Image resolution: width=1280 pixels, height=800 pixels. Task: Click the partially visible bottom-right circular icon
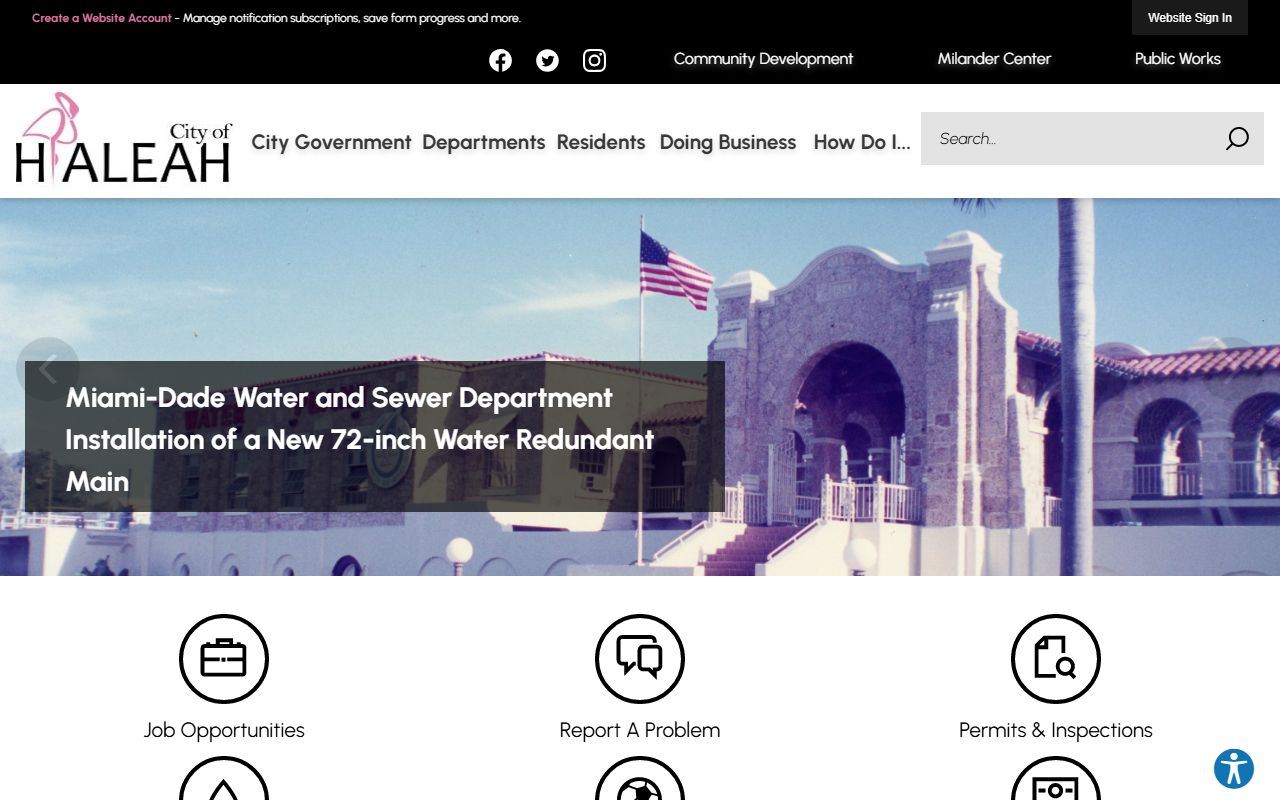[x=1056, y=779]
